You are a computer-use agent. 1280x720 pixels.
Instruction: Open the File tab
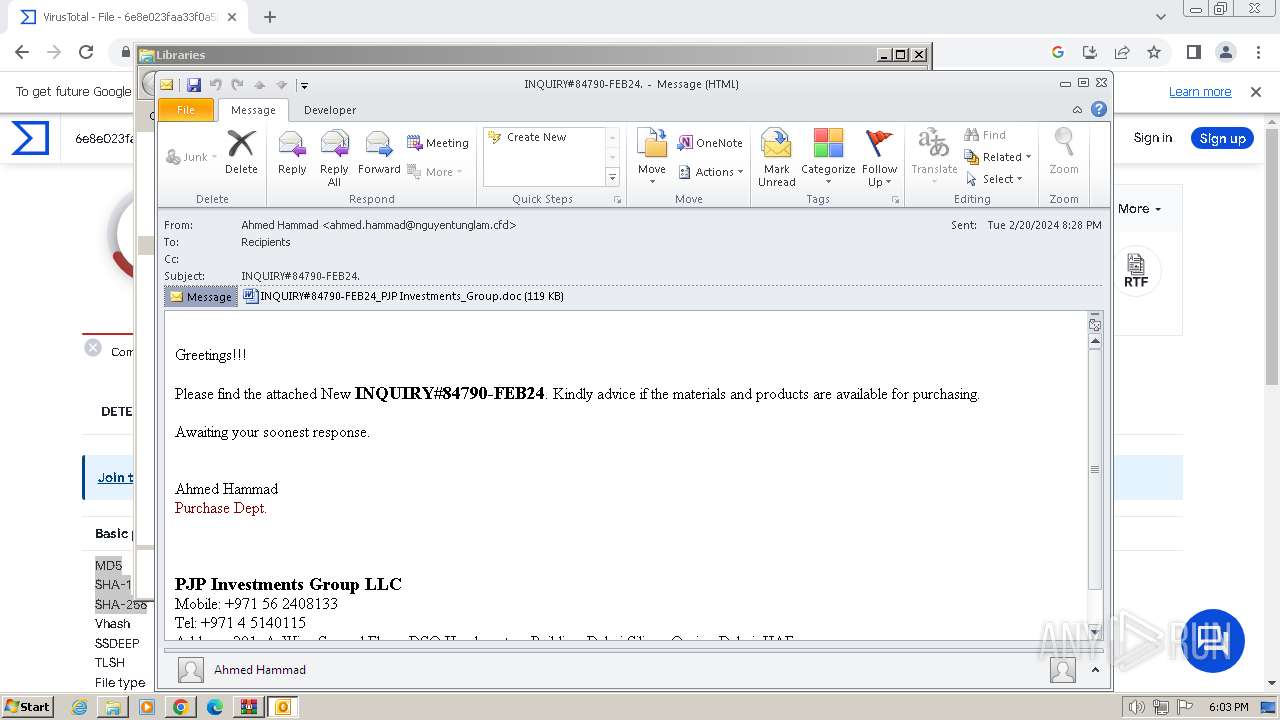(x=186, y=110)
